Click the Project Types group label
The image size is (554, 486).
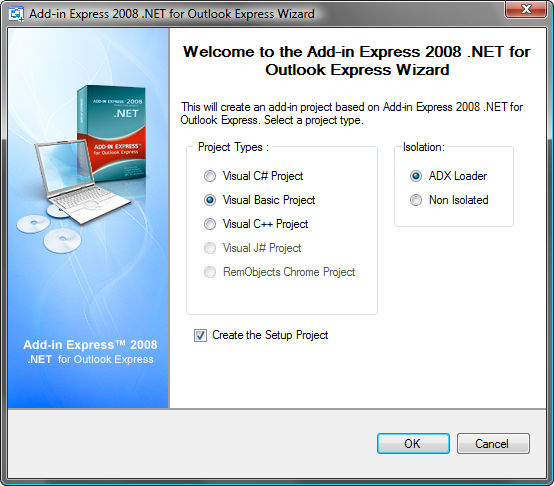233,147
